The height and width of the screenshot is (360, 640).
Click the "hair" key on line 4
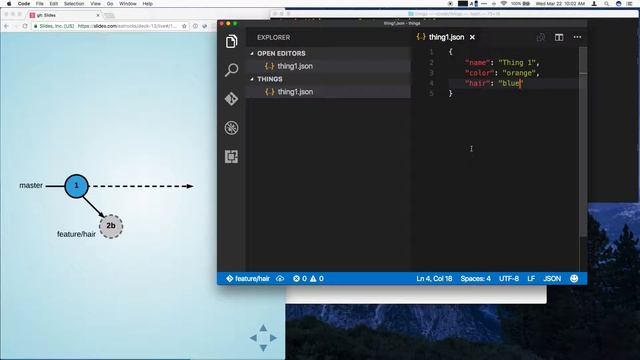click(x=477, y=83)
